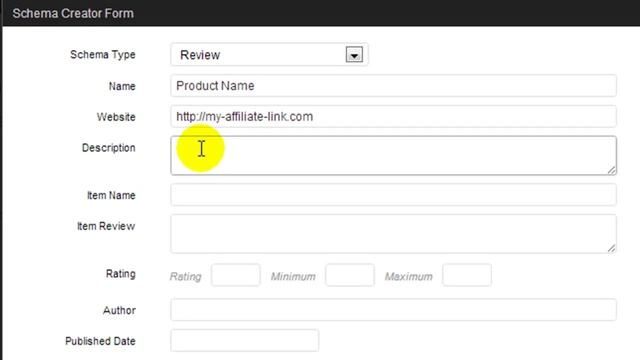640x360 pixels.
Task: Grab the Item Review textarea resize handle
Action: point(611,248)
